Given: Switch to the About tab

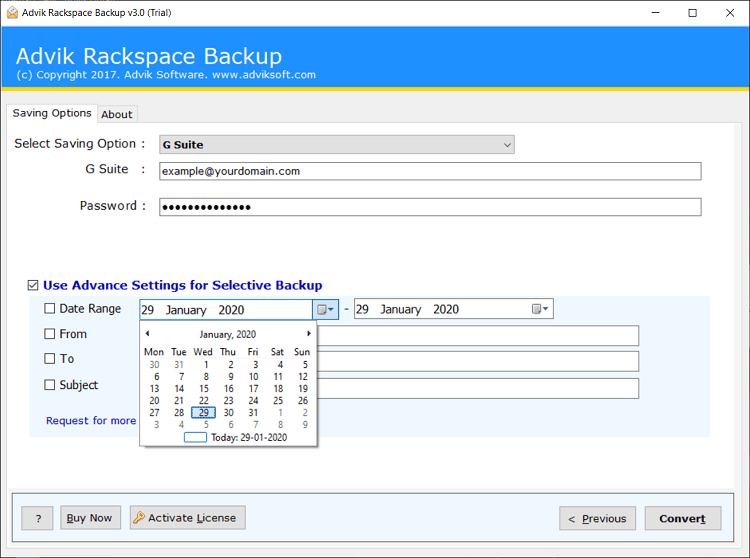Looking at the screenshot, I should [117, 114].
